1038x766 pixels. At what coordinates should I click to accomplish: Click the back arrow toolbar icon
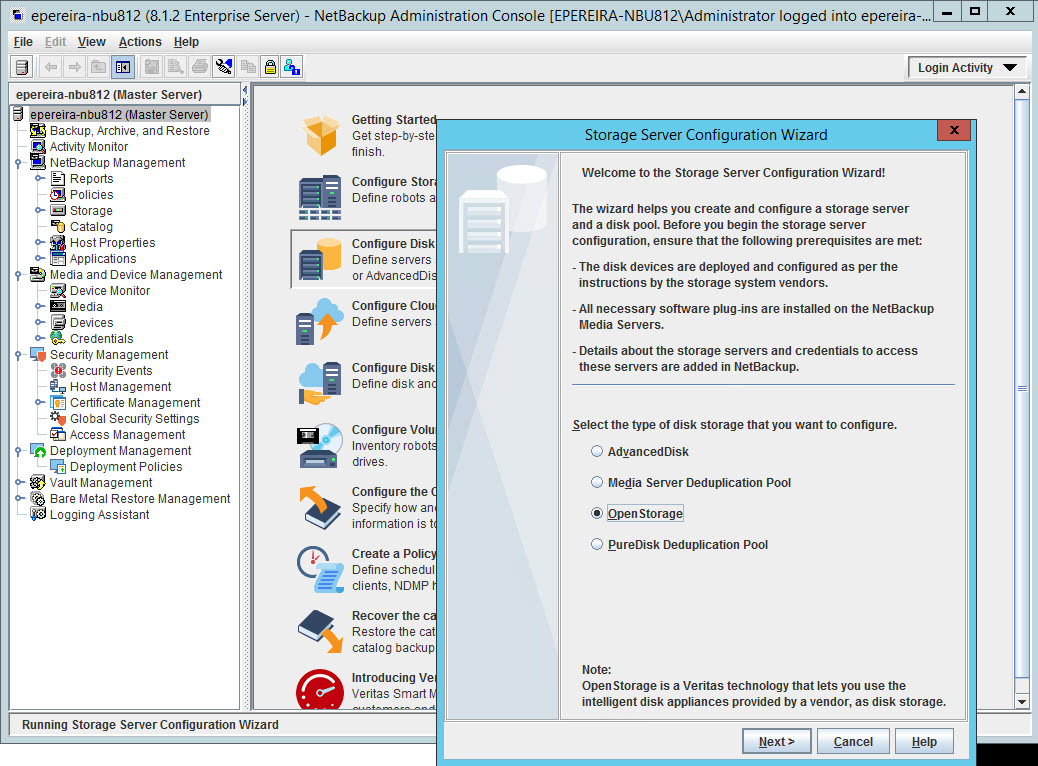click(51, 67)
